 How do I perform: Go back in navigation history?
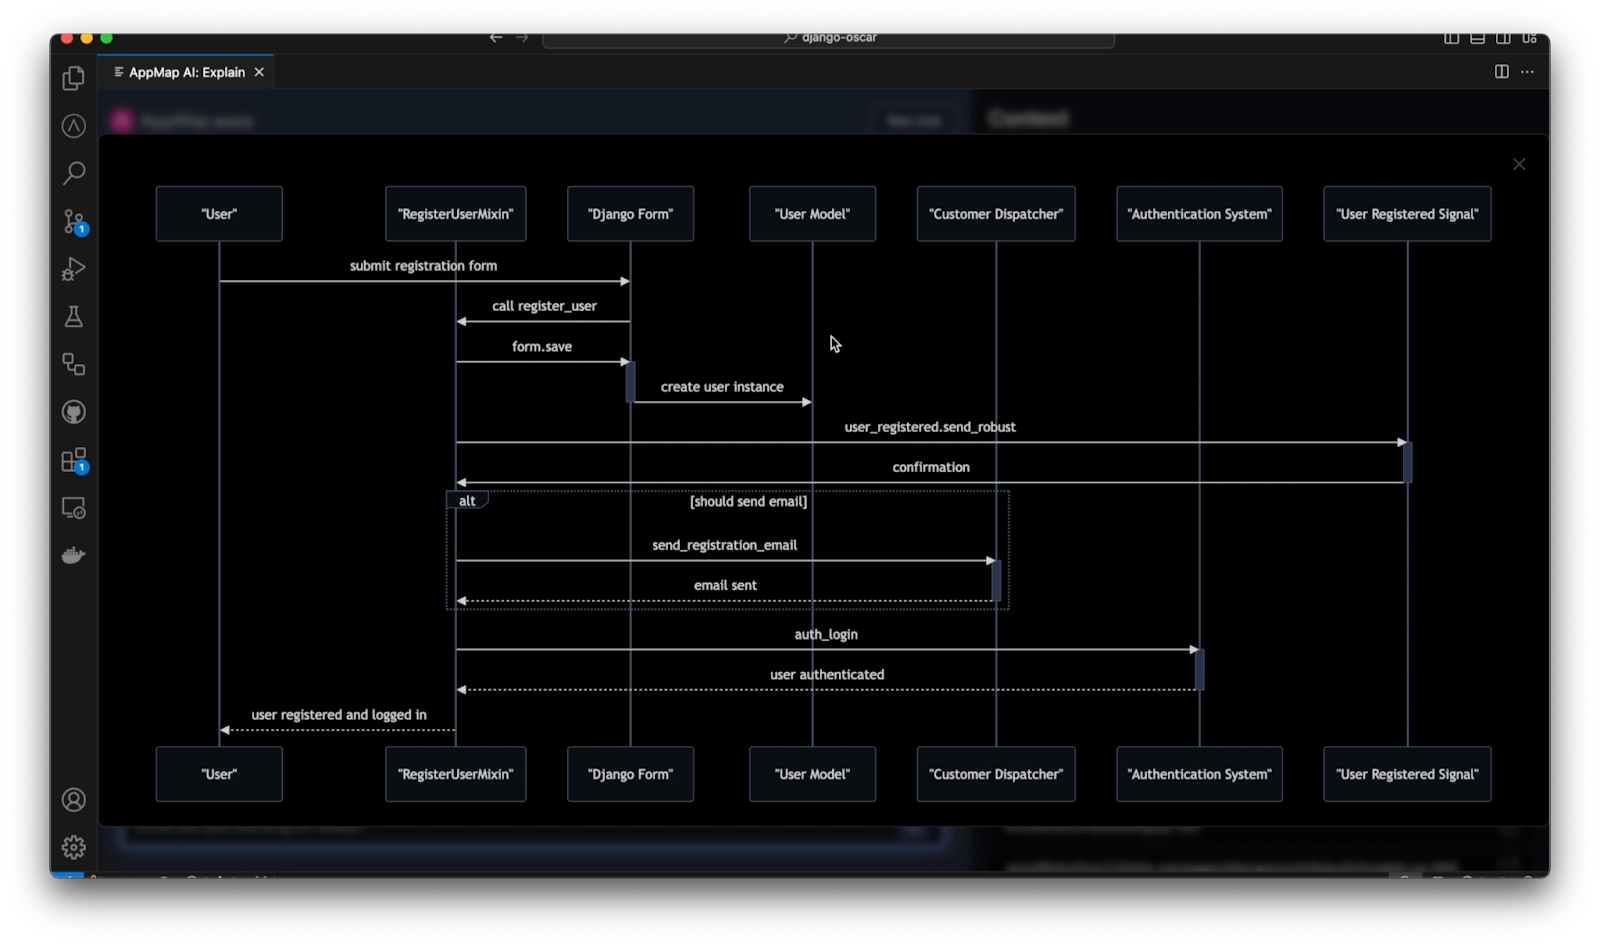pos(496,38)
